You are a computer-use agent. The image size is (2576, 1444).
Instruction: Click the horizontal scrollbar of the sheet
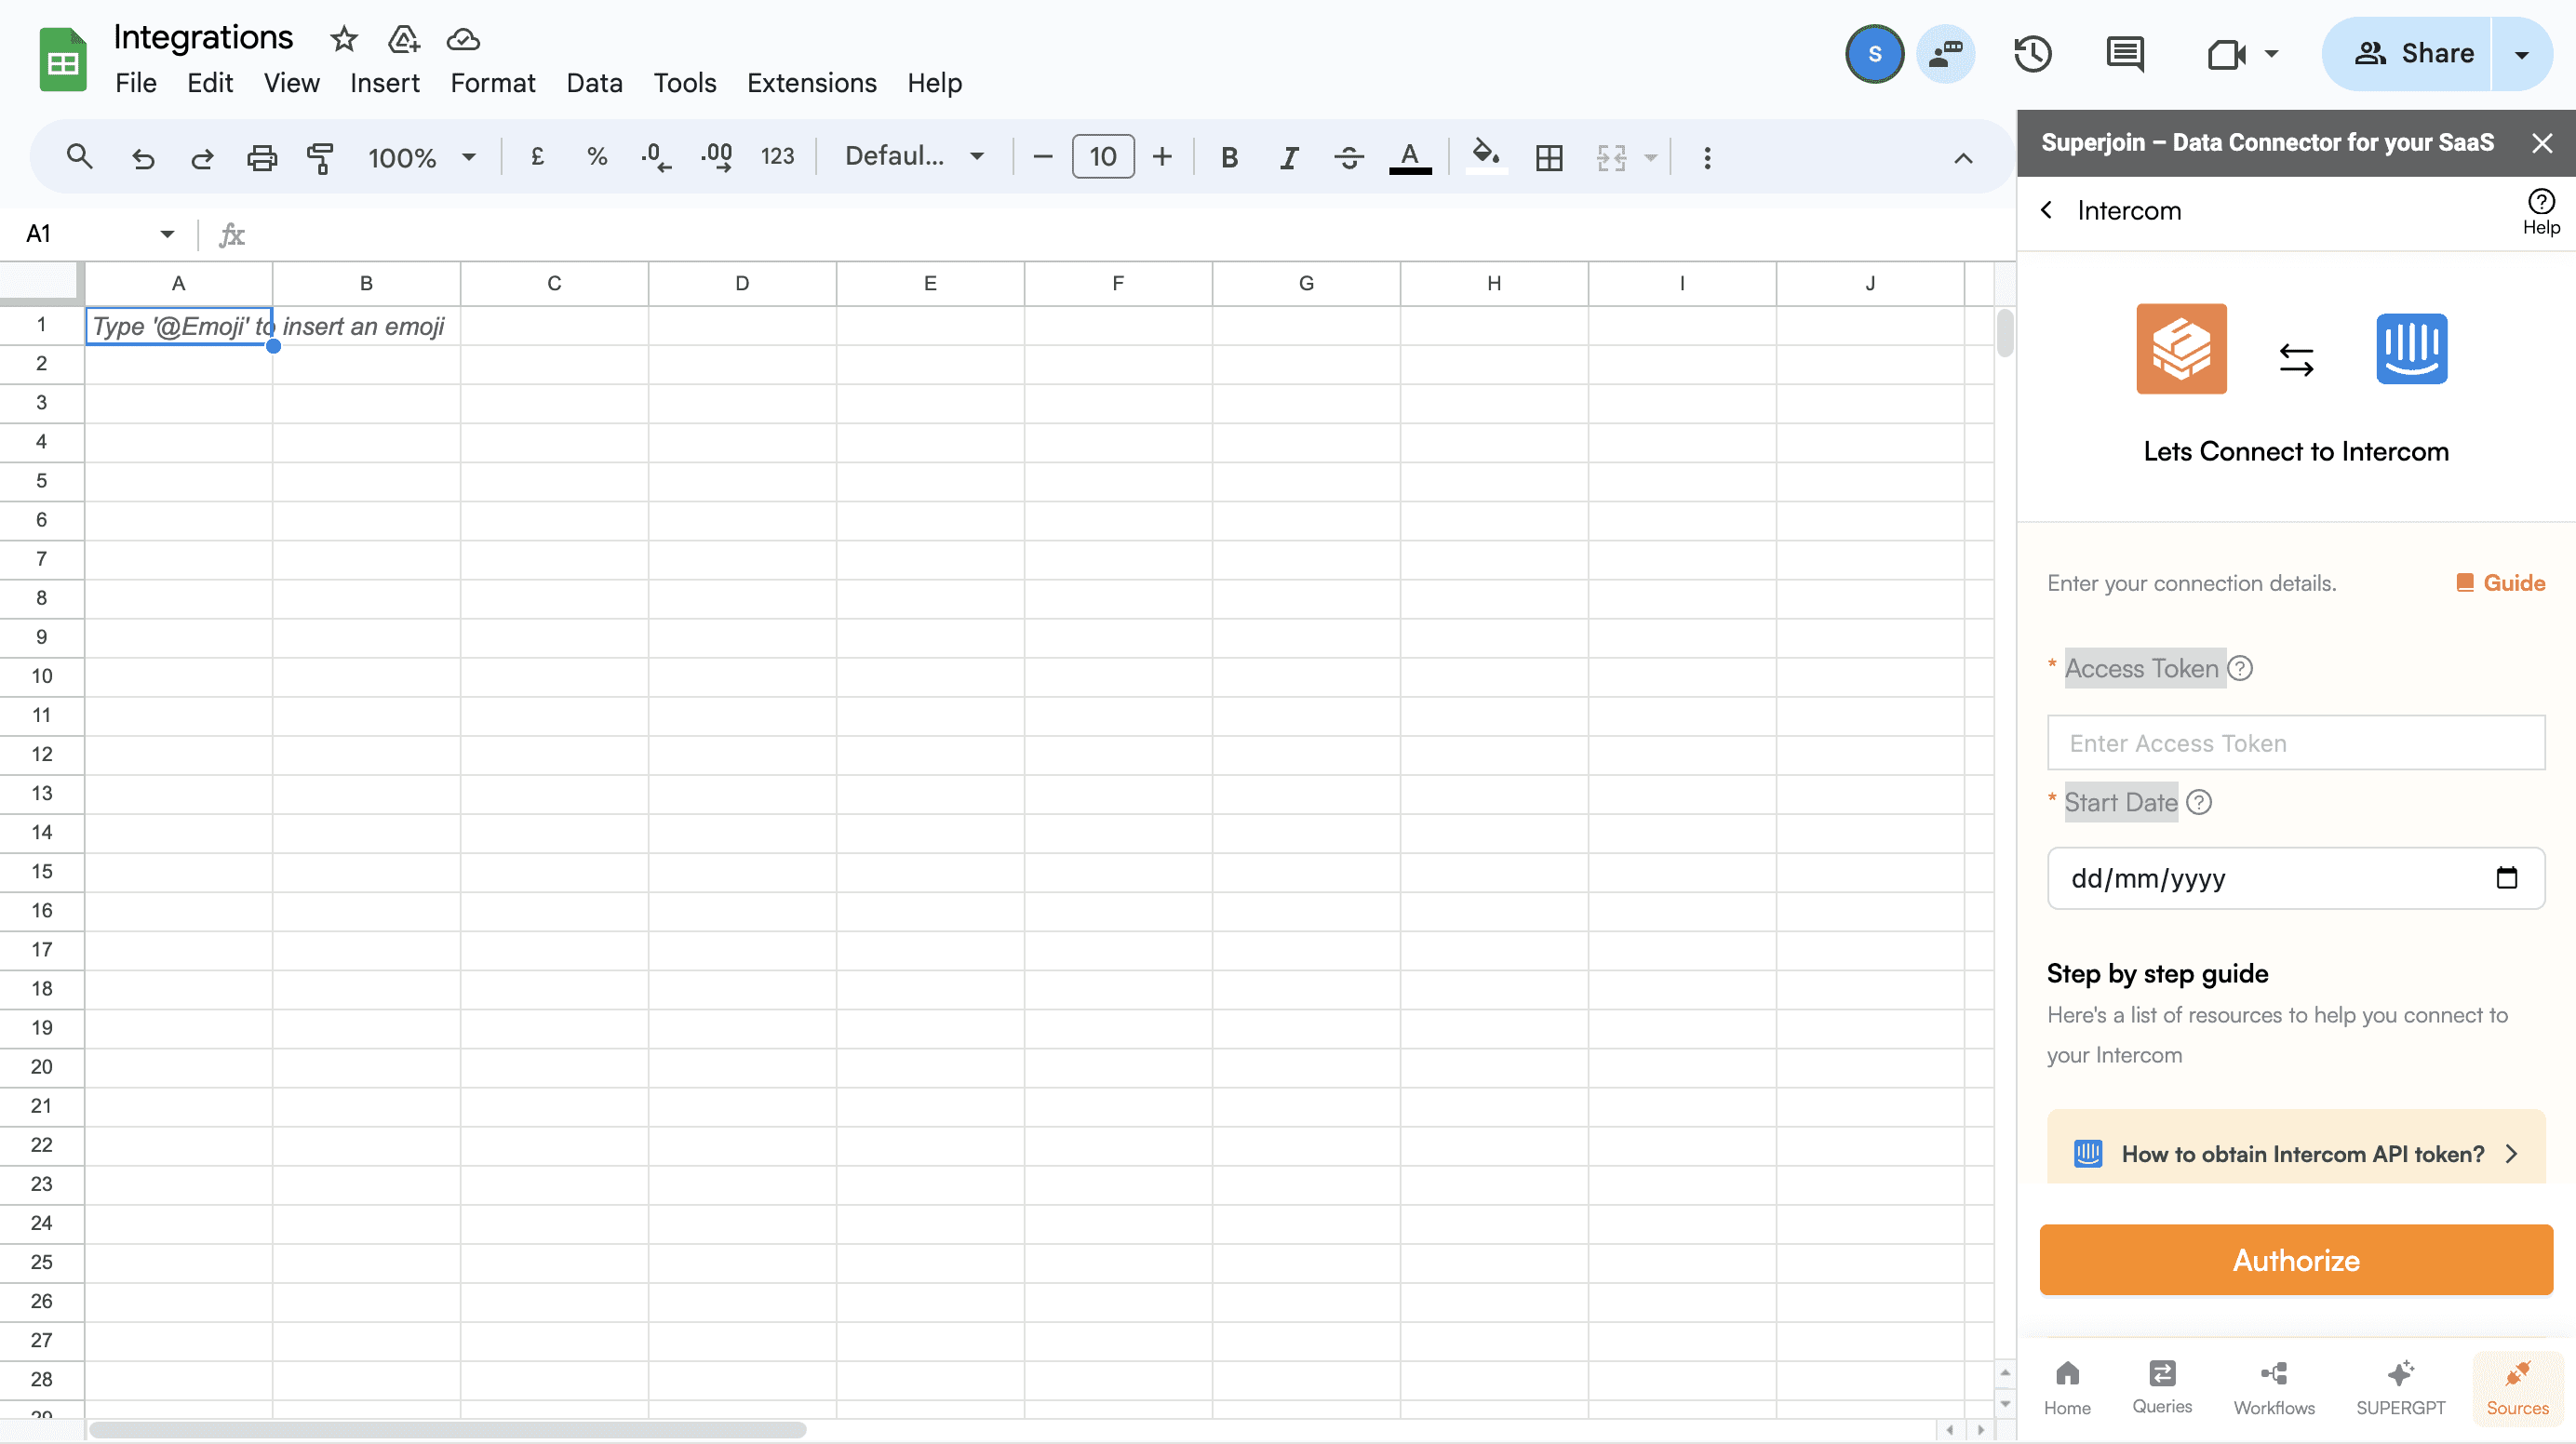point(448,1430)
